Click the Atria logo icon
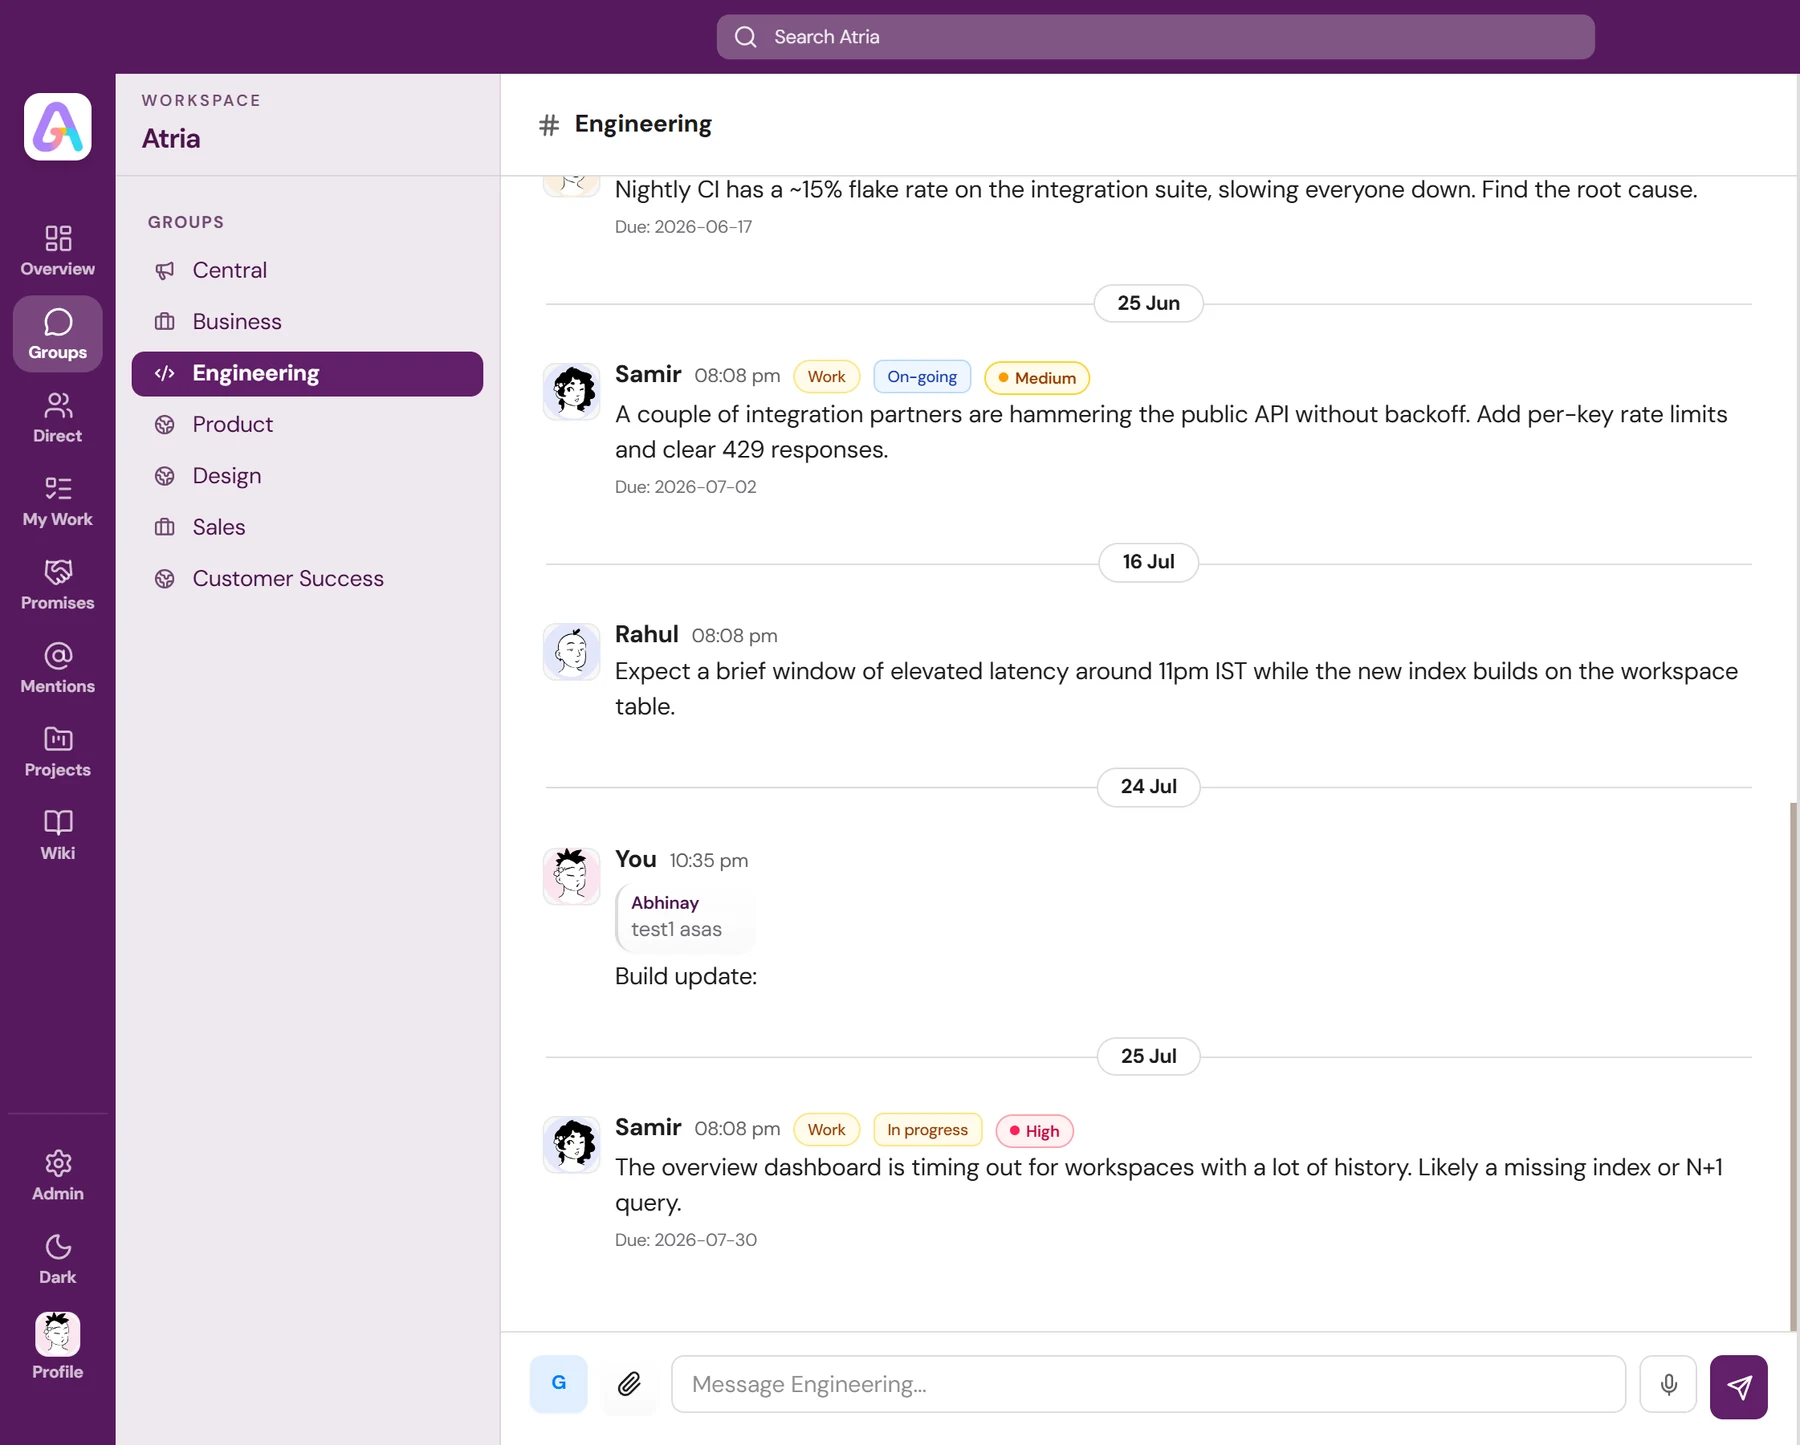 click(58, 127)
